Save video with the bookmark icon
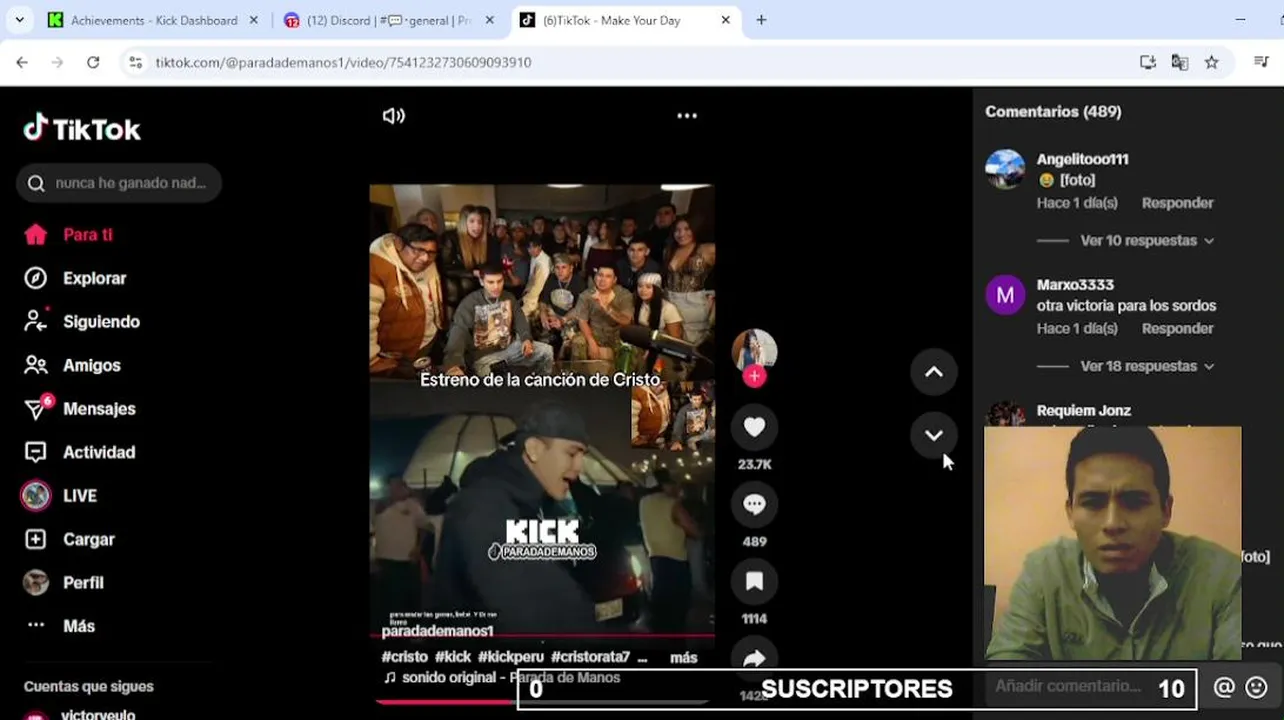This screenshot has height=720, width=1284. point(754,581)
